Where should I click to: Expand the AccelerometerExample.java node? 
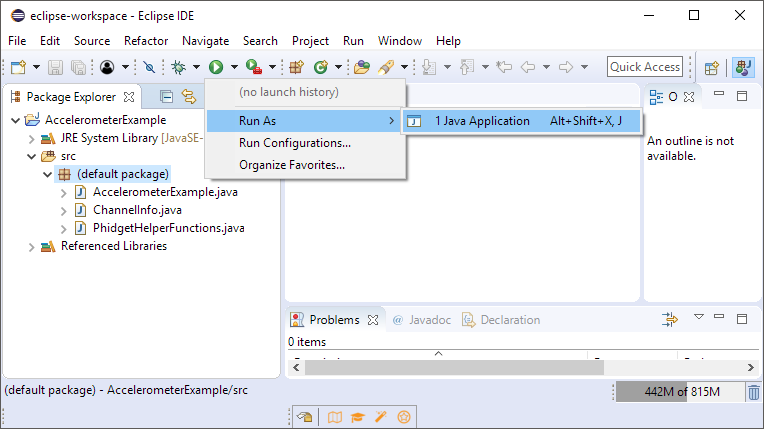tap(63, 193)
